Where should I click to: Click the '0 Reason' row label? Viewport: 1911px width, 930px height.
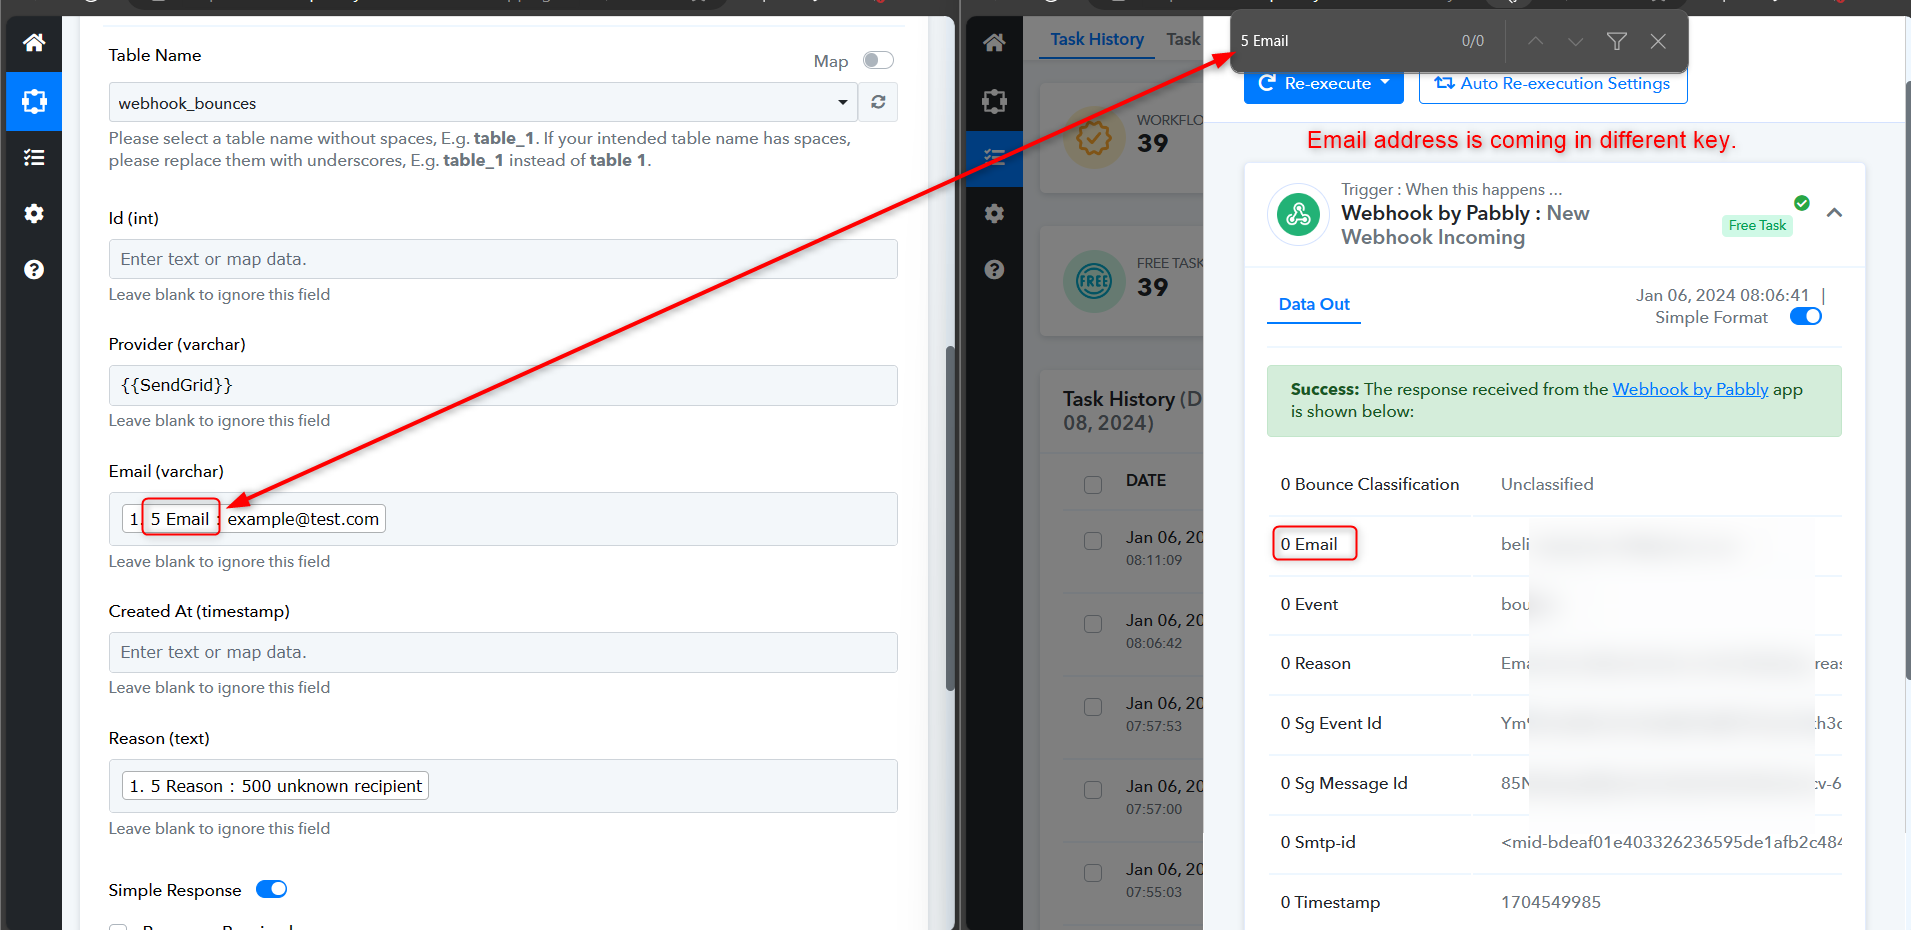(1316, 663)
